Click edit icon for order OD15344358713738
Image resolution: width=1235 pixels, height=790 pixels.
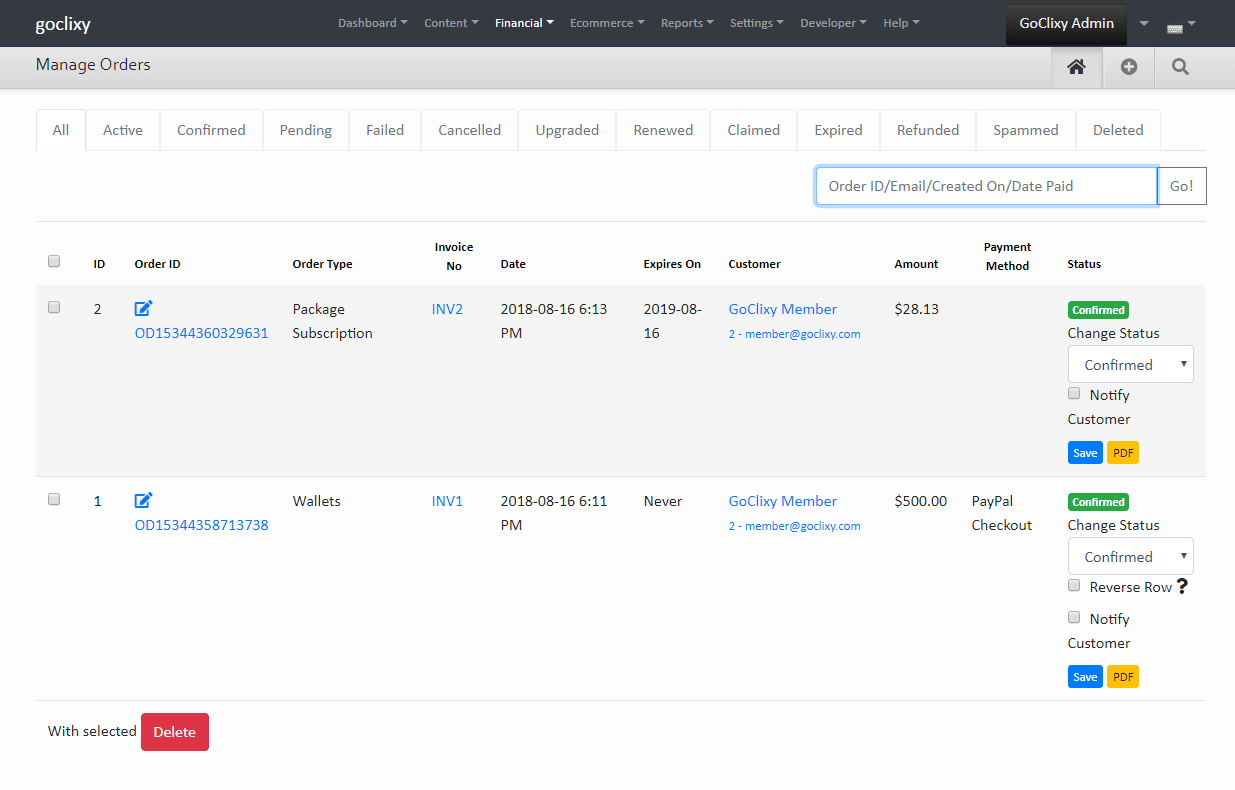[x=143, y=501]
